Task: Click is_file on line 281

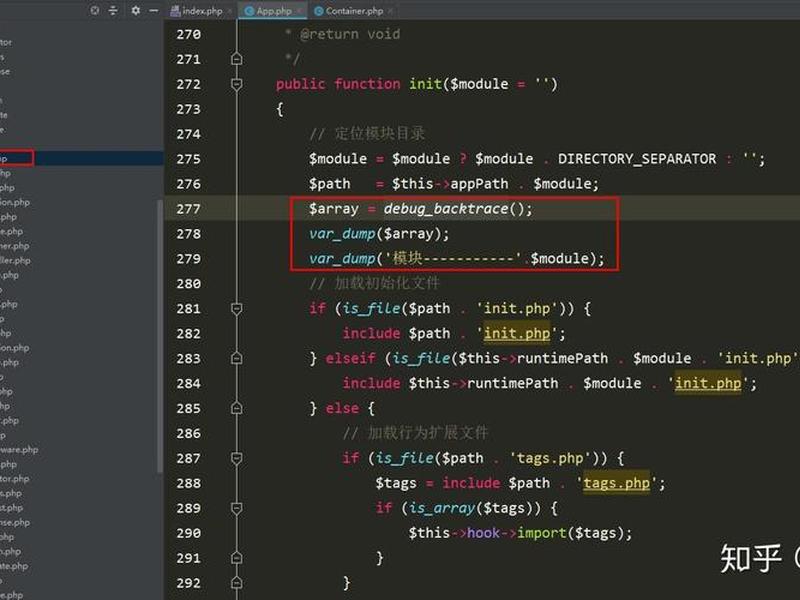Action: (x=371, y=308)
